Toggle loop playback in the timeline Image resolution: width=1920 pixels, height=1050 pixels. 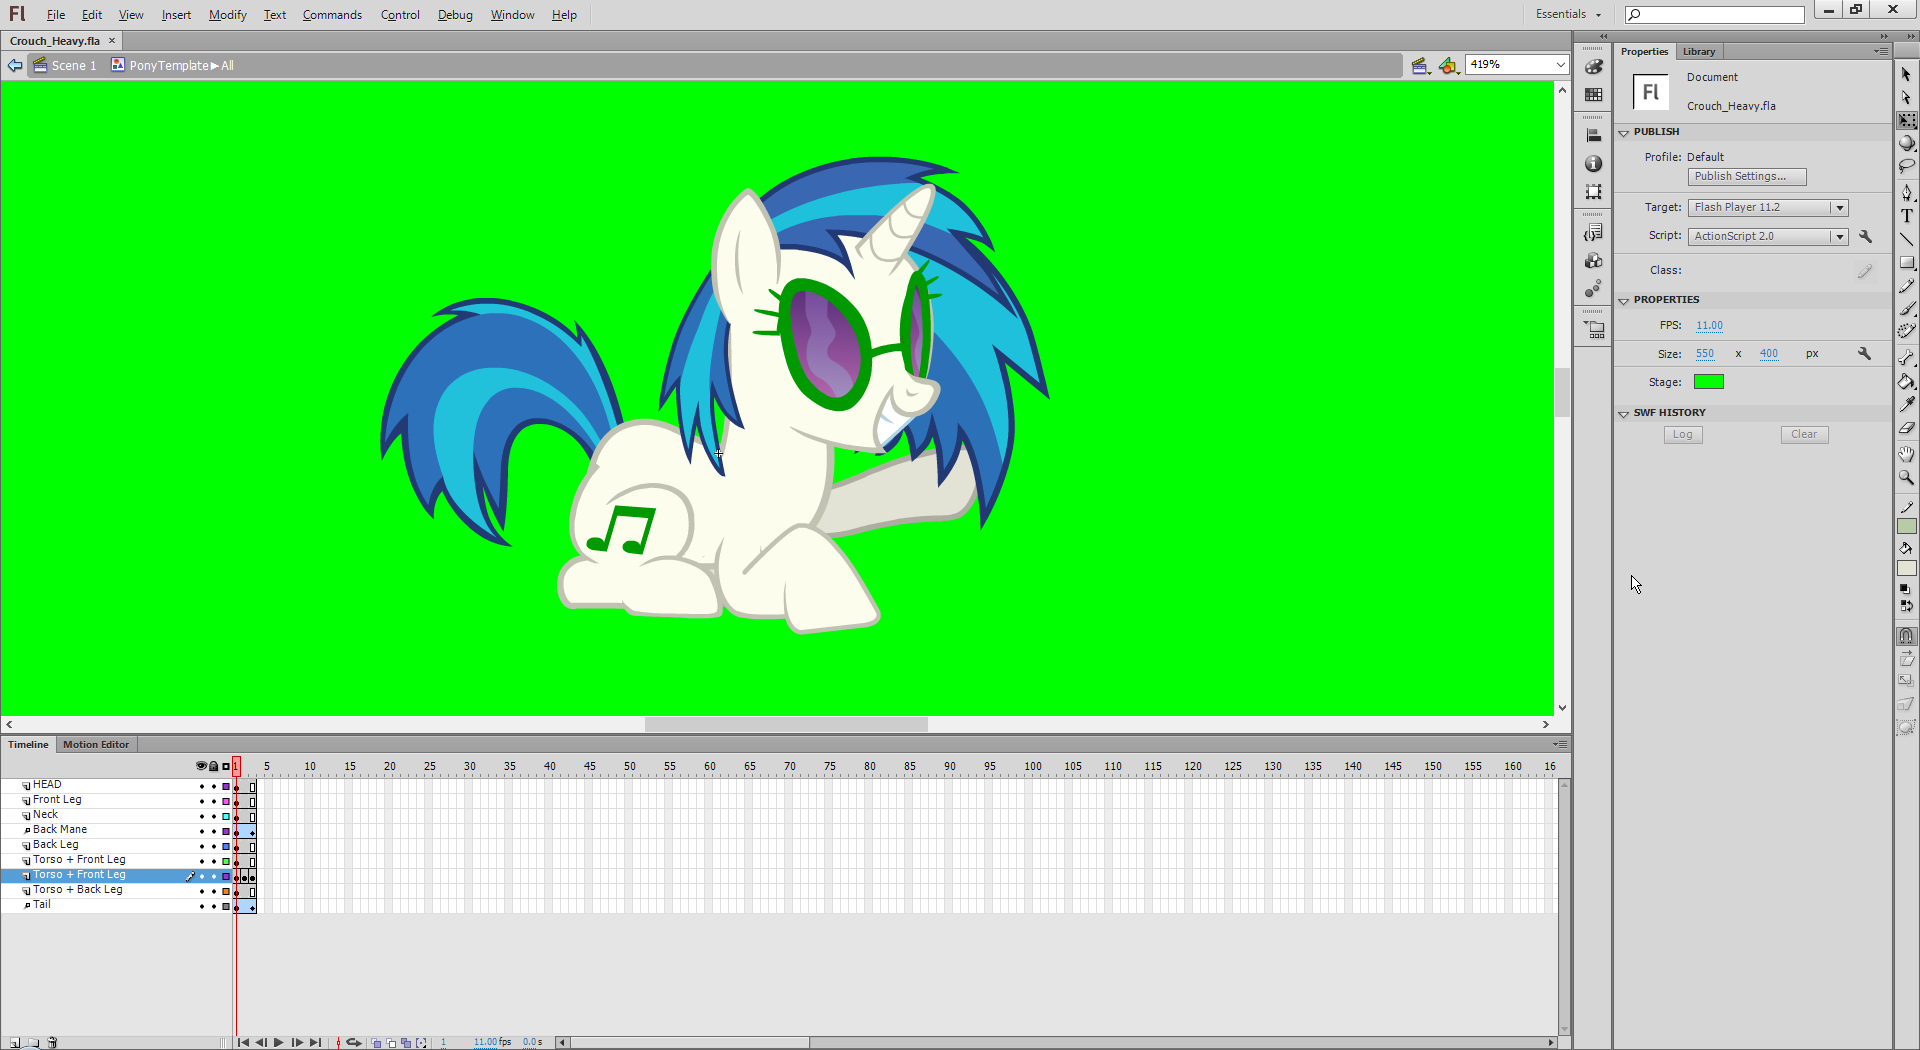pos(353,1042)
